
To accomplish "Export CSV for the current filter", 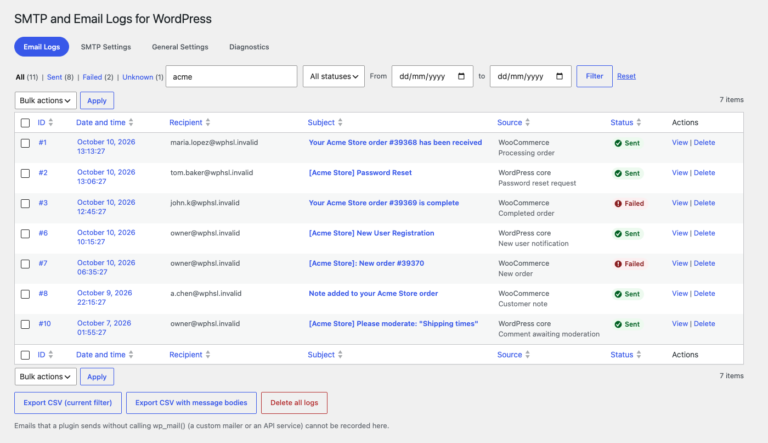I will [x=68, y=403].
